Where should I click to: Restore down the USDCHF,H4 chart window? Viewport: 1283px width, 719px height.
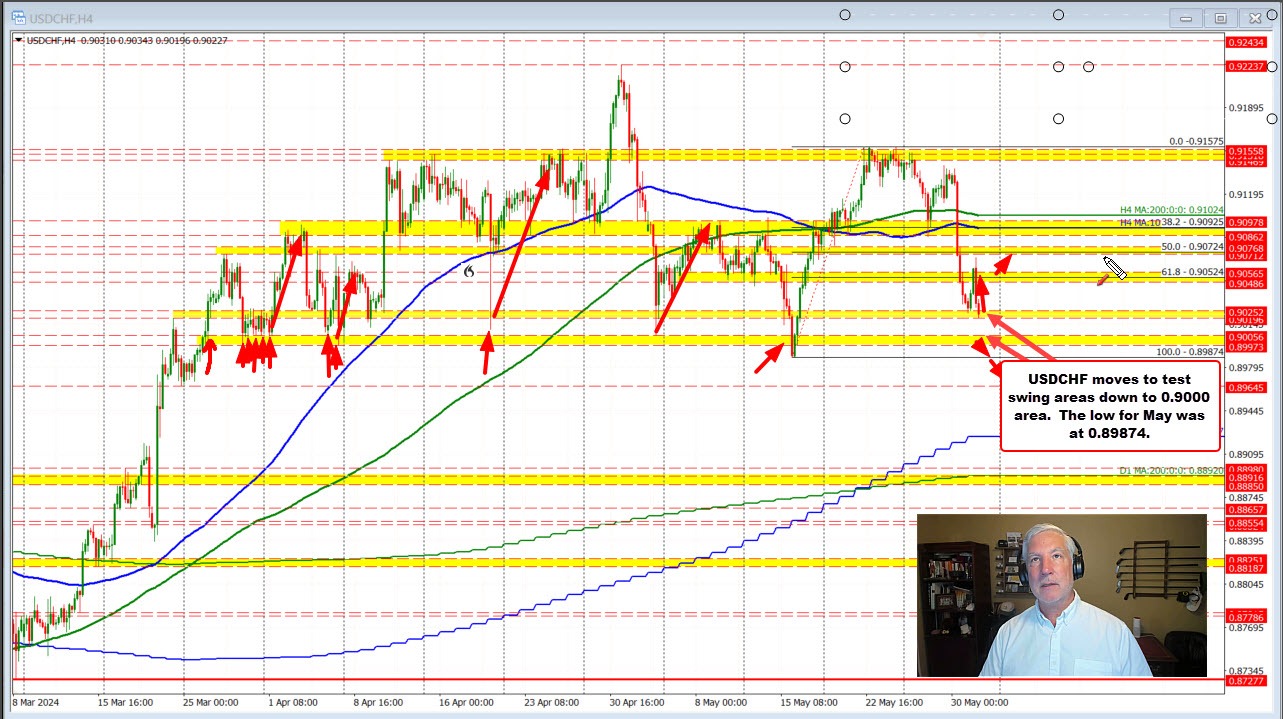pos(1221,17)
